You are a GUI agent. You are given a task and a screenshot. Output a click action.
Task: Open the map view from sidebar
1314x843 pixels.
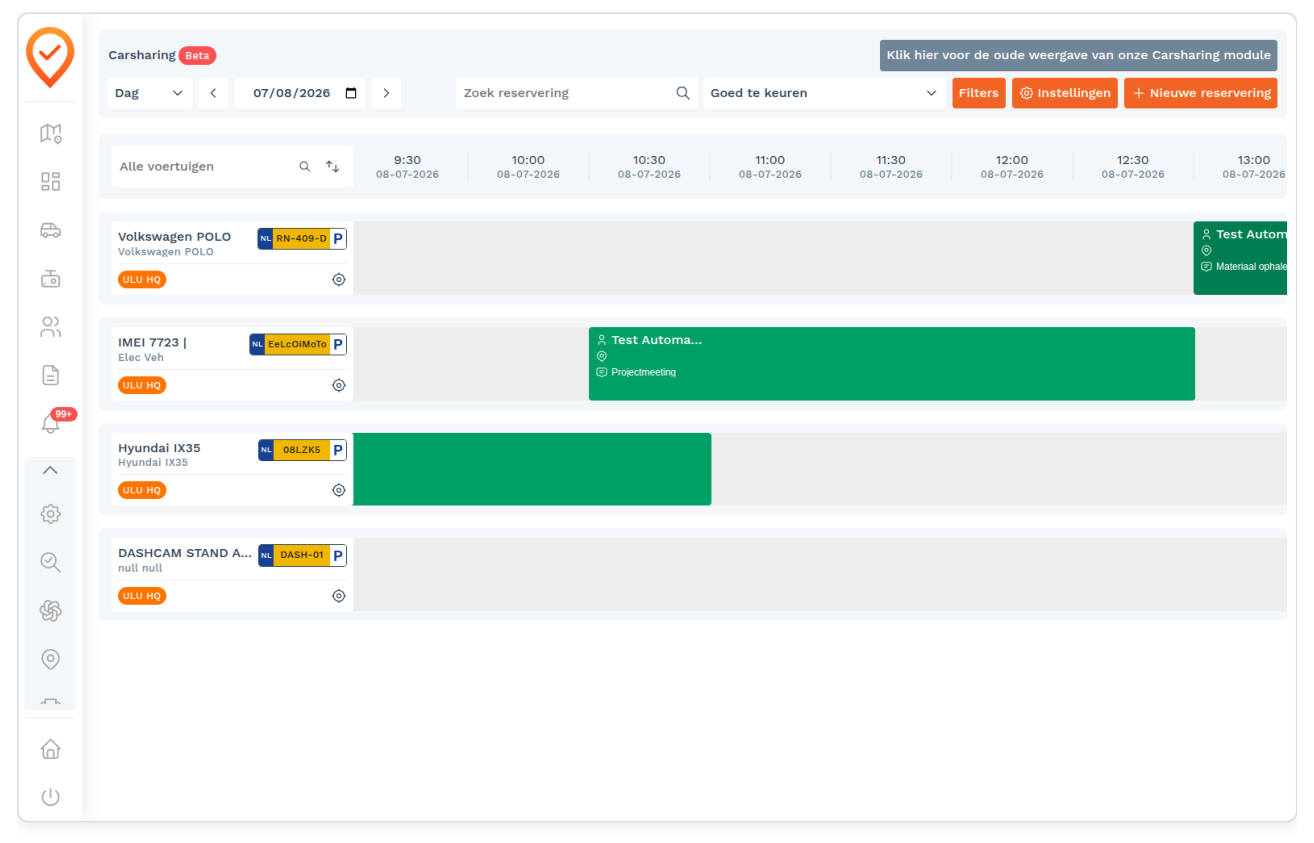pos(50,133)
